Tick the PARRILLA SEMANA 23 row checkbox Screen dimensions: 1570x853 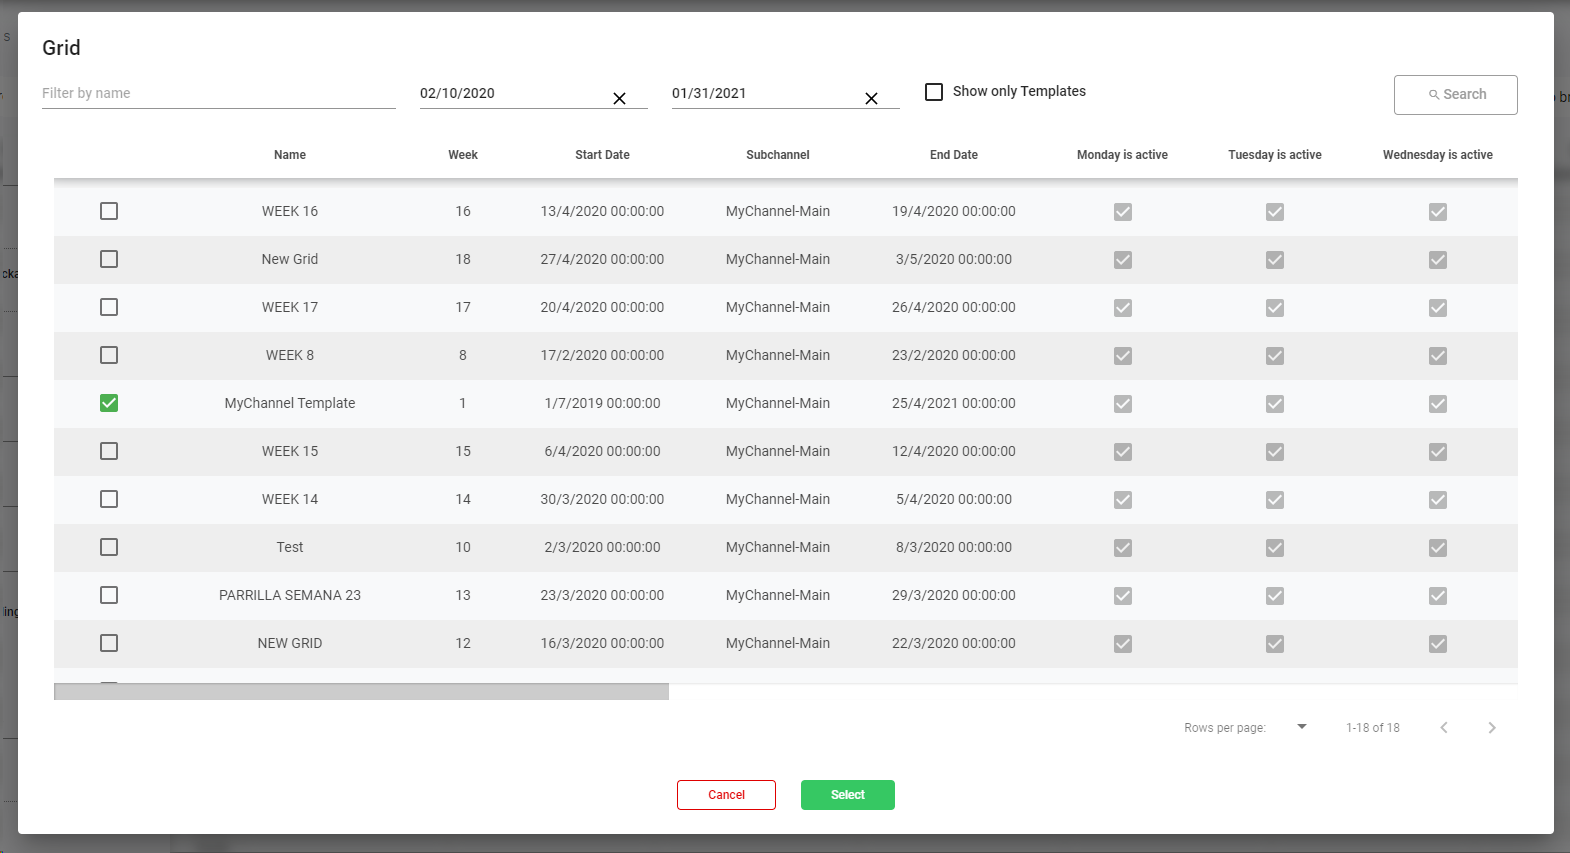(109, 595)
